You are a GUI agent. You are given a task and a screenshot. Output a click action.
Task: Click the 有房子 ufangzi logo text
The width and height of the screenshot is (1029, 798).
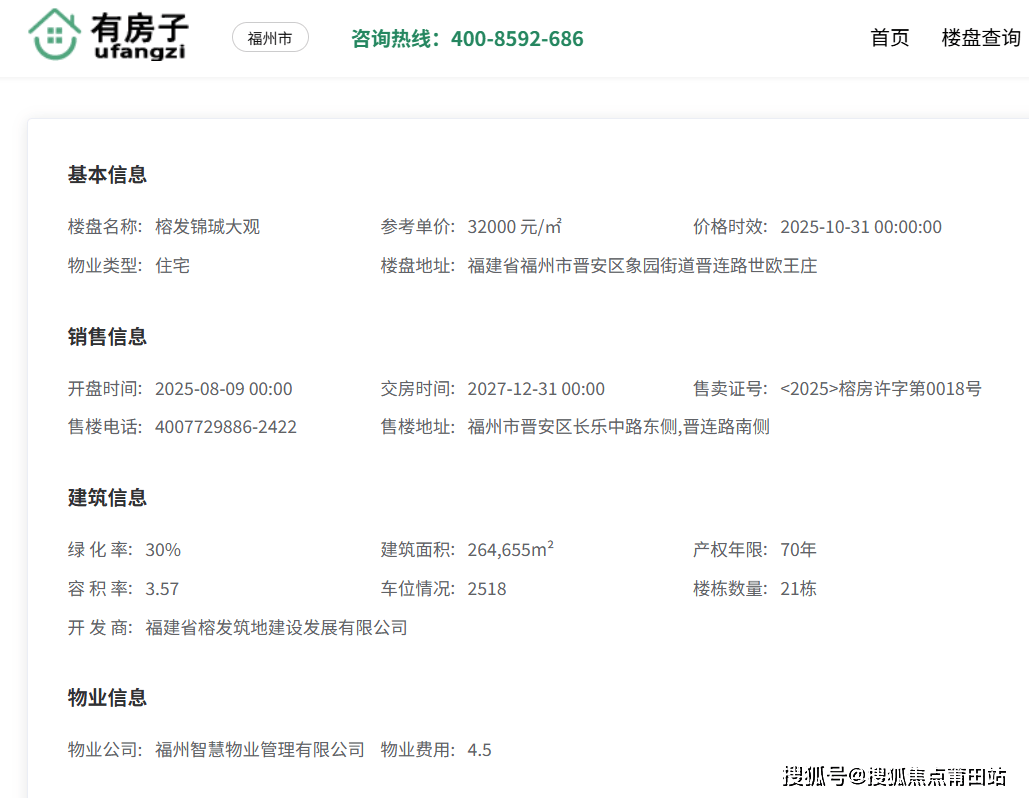pos(139,37)
